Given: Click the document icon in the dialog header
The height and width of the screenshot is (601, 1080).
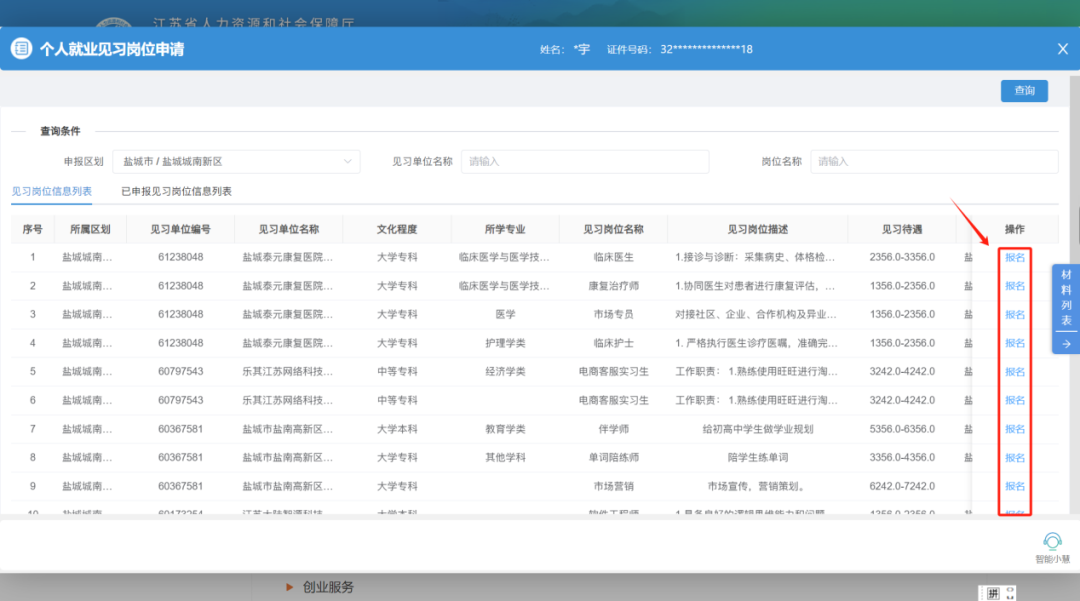Looking at the screenshot, I should click(x=20, y=48).
